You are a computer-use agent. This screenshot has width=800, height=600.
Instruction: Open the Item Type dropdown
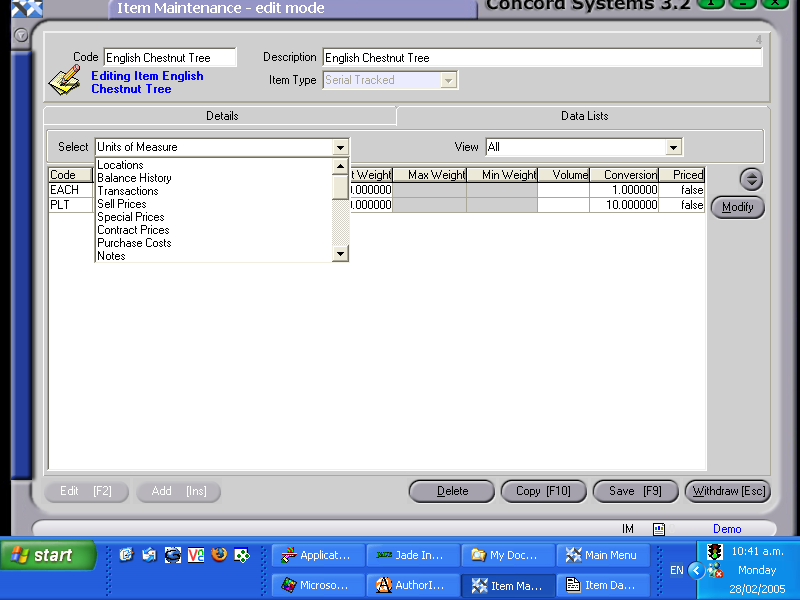447,80
